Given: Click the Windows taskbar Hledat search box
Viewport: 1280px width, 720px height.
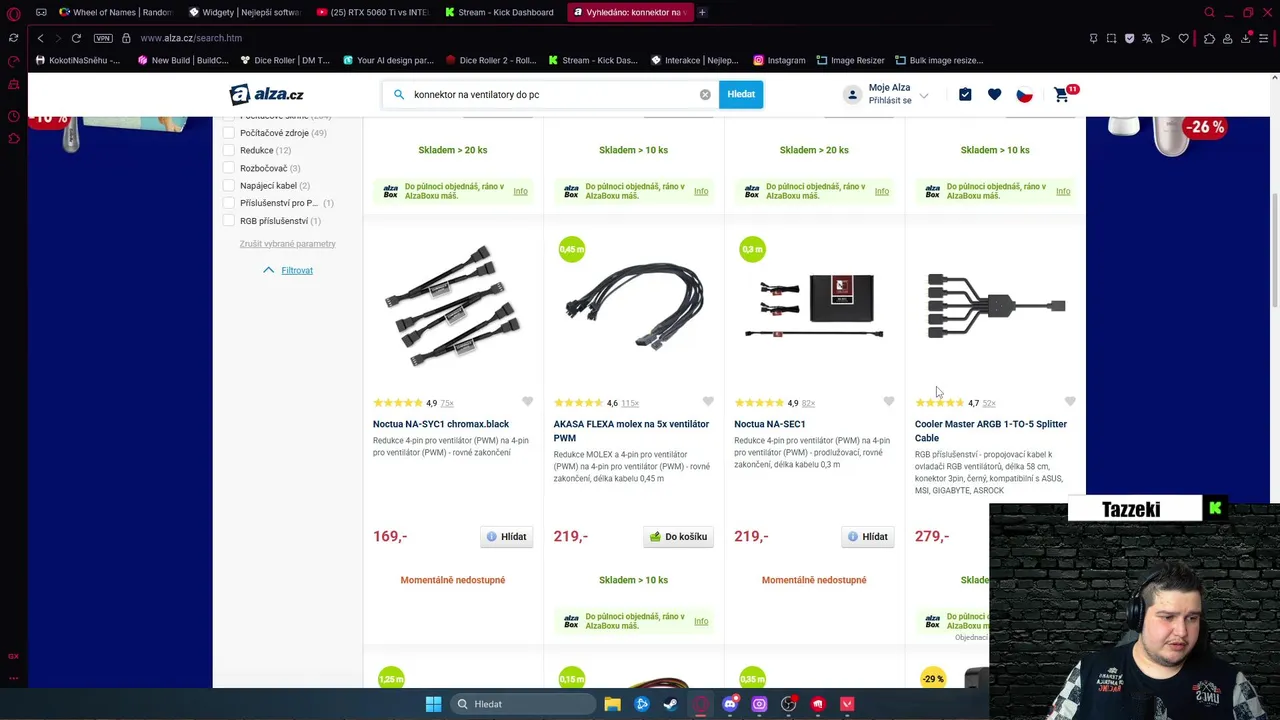Looking at the screenshot, I should point(521,704).
